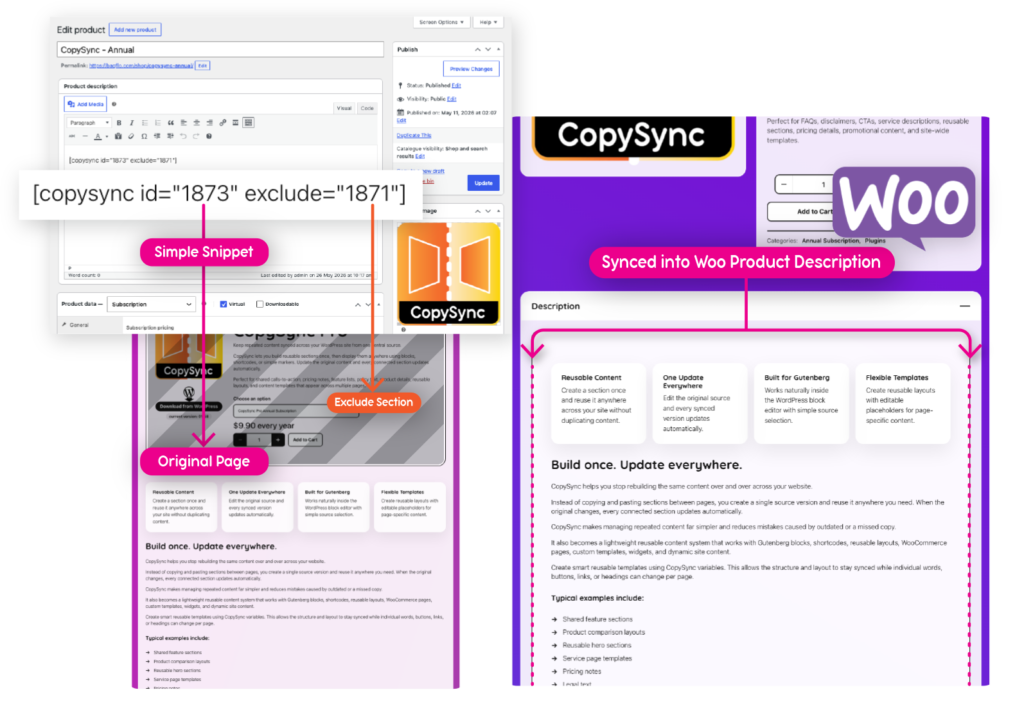This screenshot has height=708, width=1024.
Task: Click the Duplicate This link
Action: pos(414,135)
